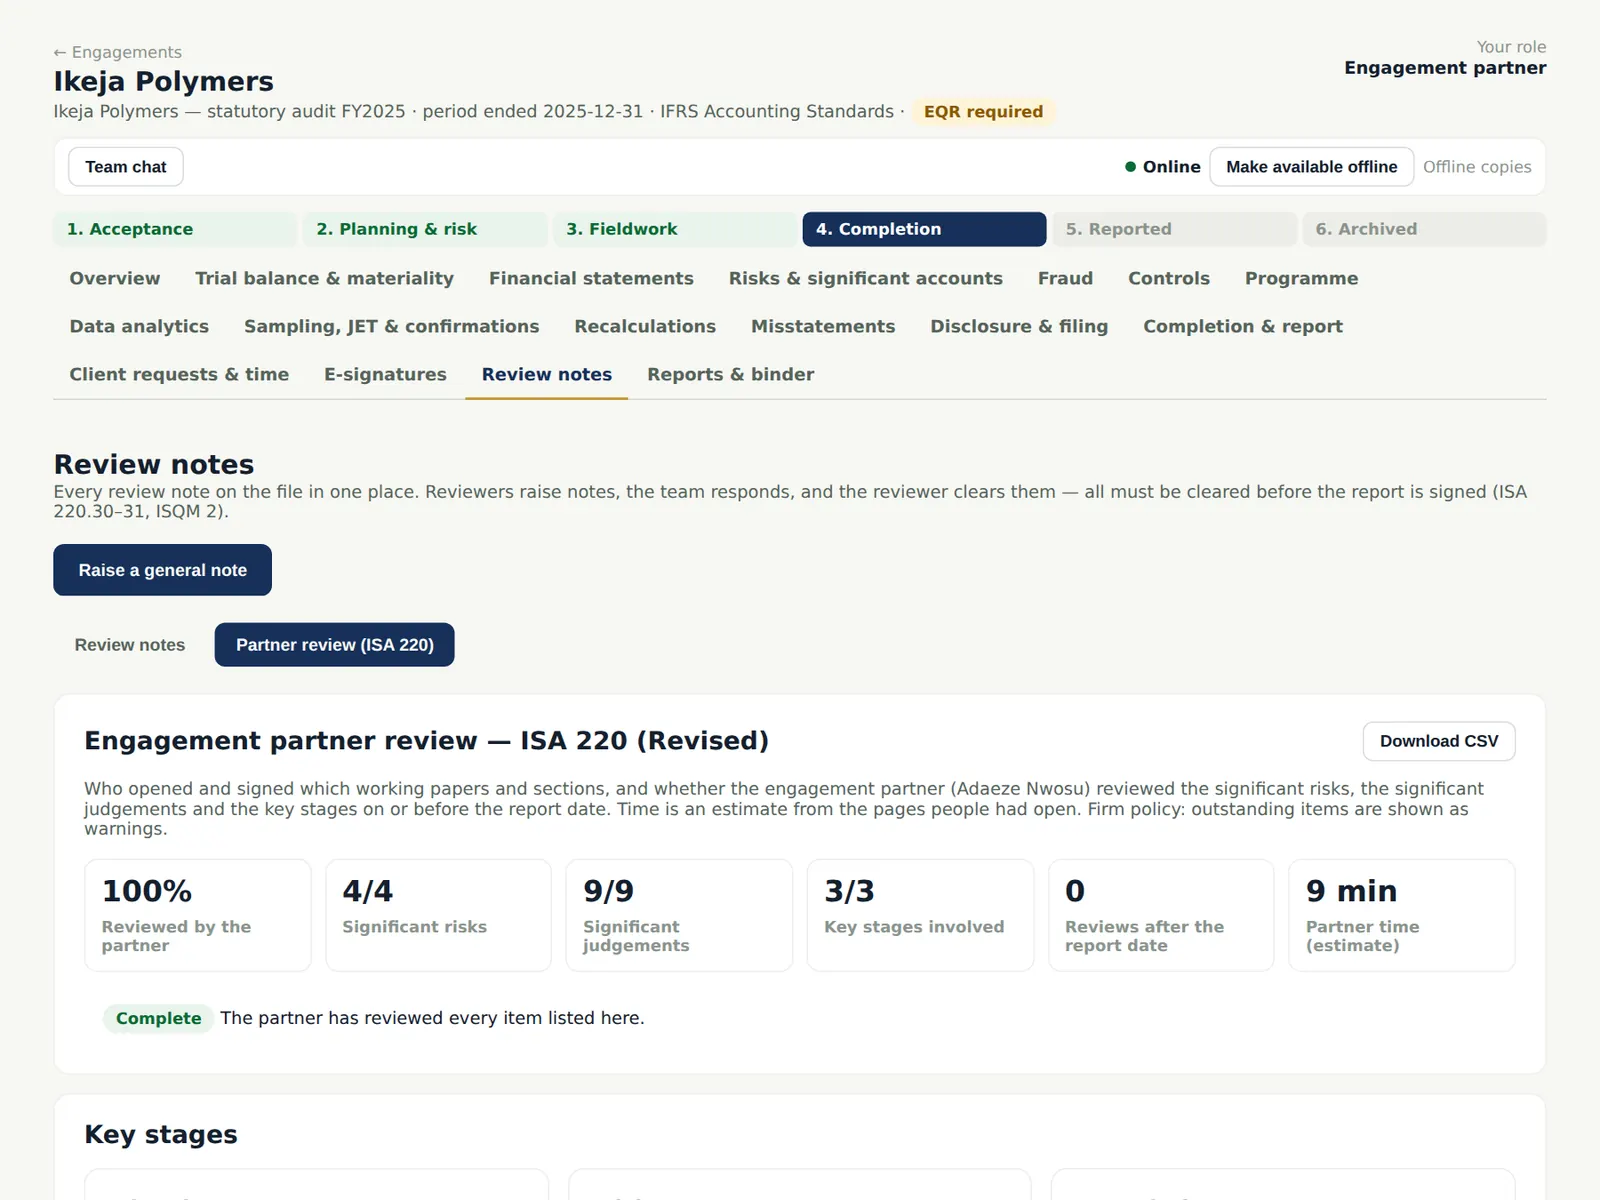Select the 5. Reported stage

1174,229
